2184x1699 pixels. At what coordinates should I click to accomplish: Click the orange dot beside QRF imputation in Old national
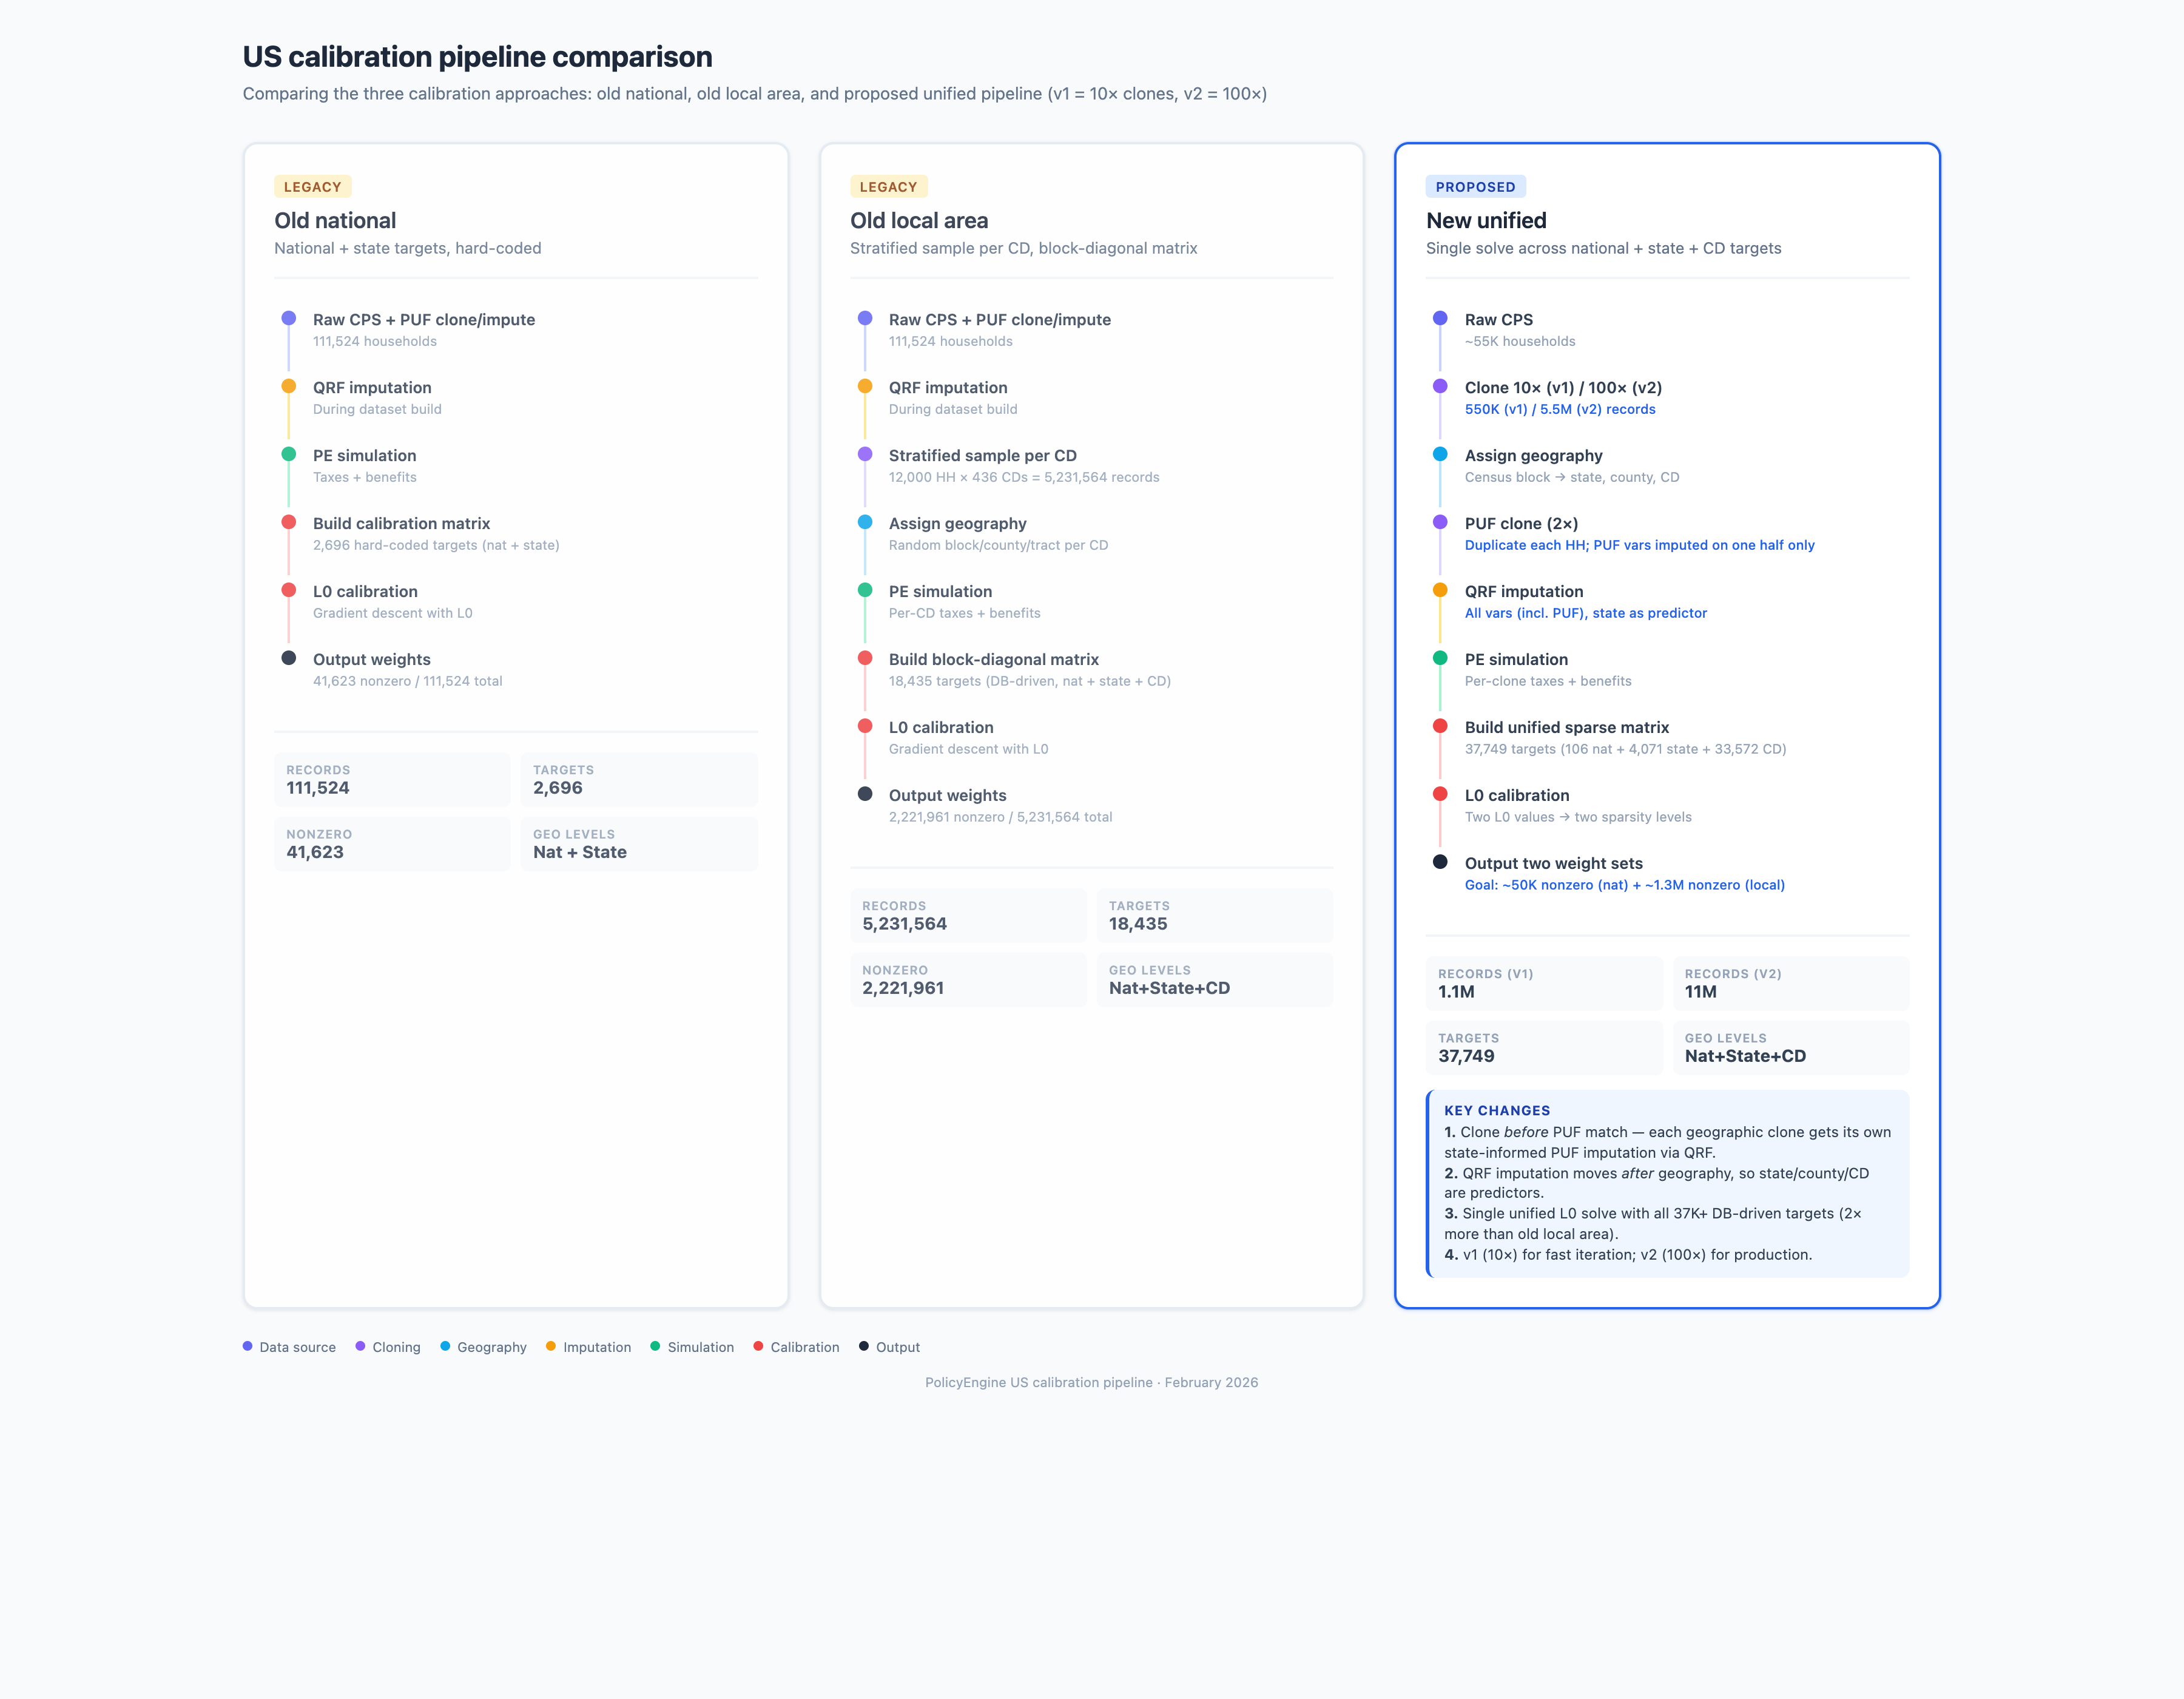(289, 386)
